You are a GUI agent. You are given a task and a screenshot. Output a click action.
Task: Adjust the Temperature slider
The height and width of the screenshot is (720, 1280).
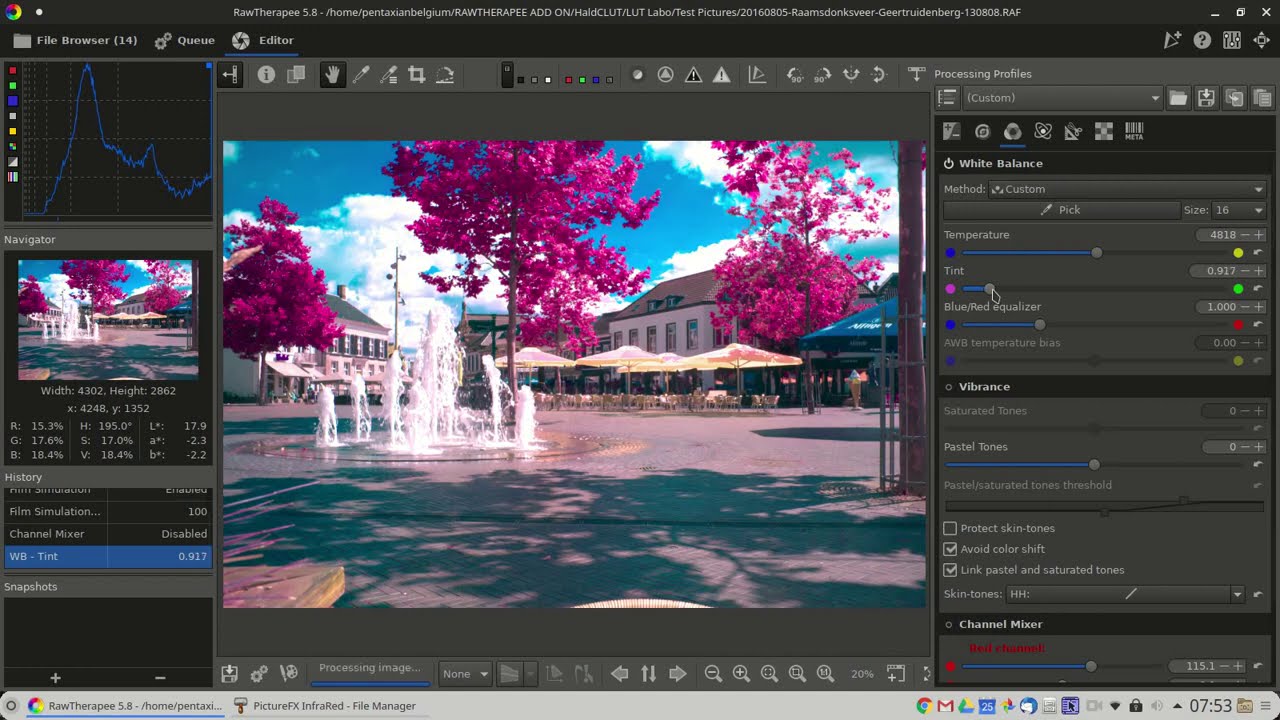pyautogui.click(x=1097, y=253)
